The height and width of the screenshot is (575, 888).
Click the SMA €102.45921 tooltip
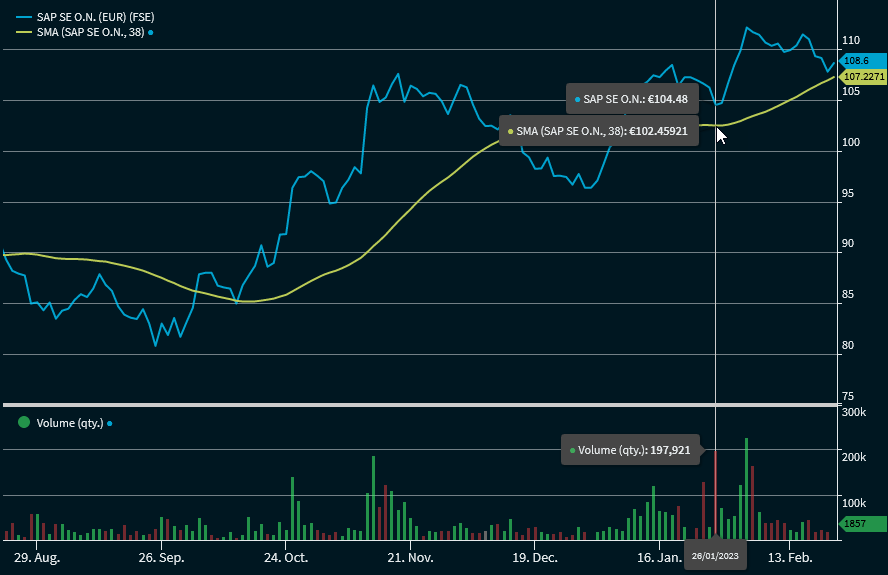[x=599, y=131]
